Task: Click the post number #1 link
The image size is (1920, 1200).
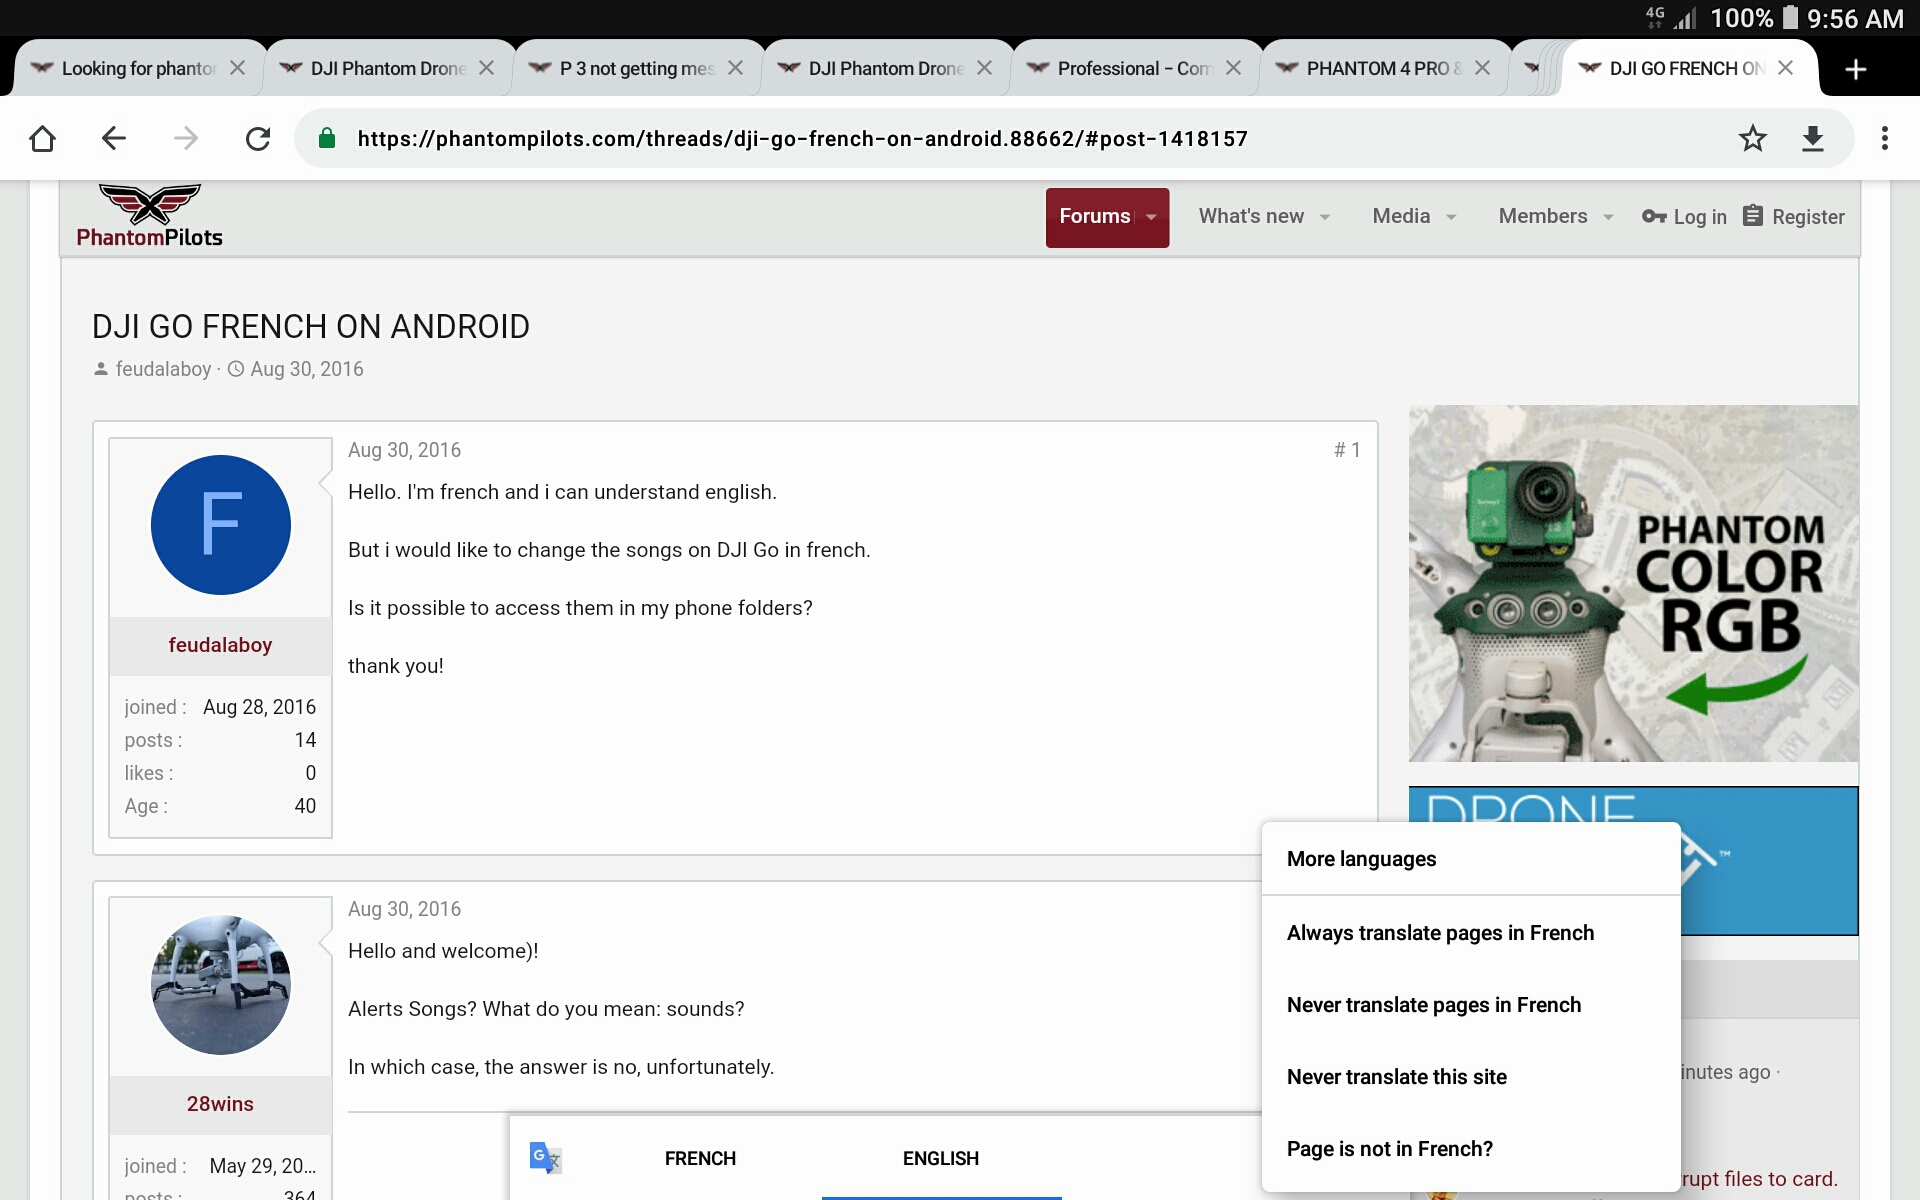Action: tap(1347, 450)
